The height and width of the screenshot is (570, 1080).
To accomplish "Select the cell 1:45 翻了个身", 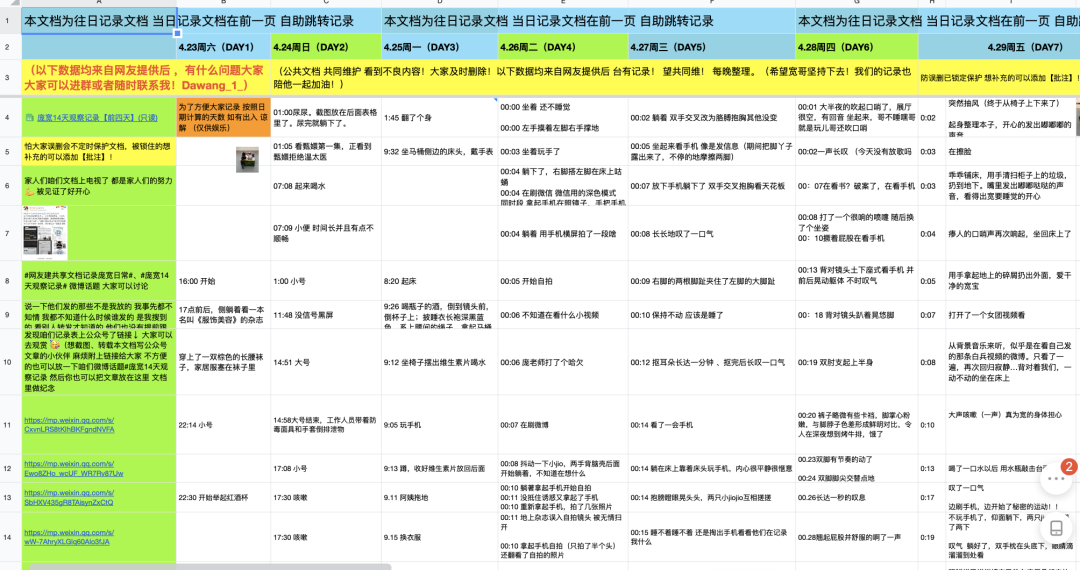I will click(x=439, y=118).
